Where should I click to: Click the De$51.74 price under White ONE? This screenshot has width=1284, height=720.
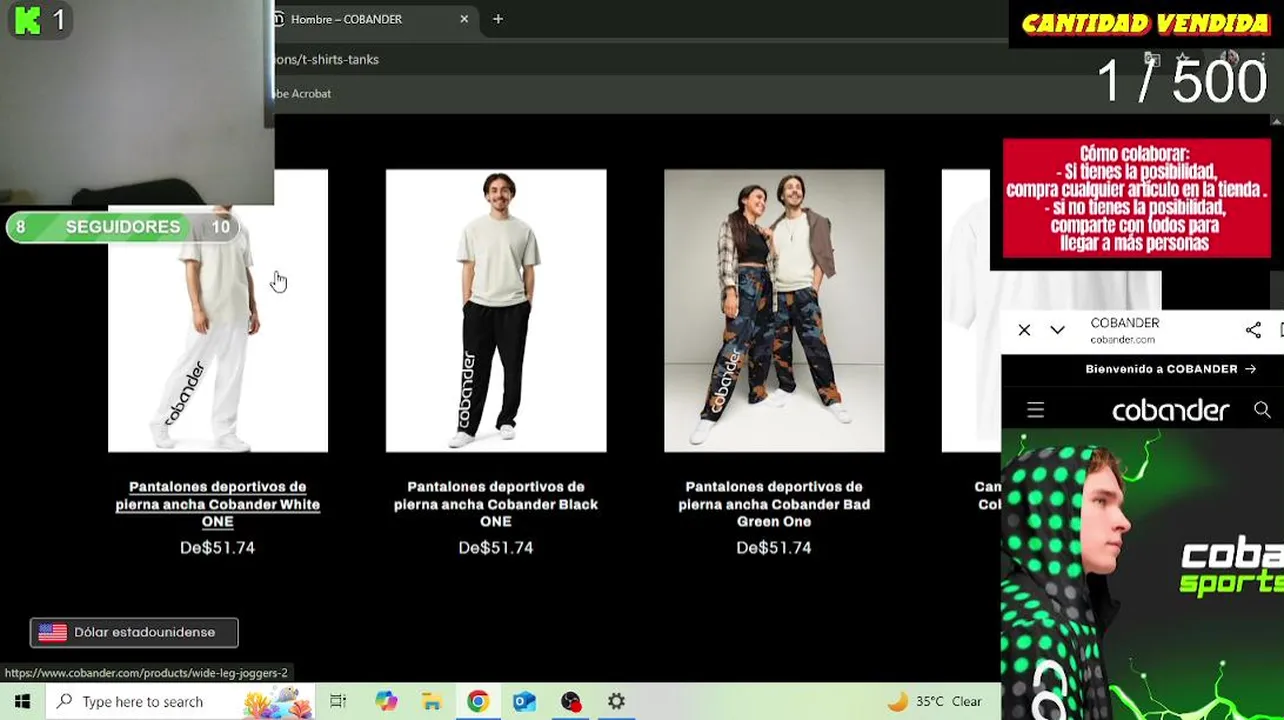click(217, 548)
